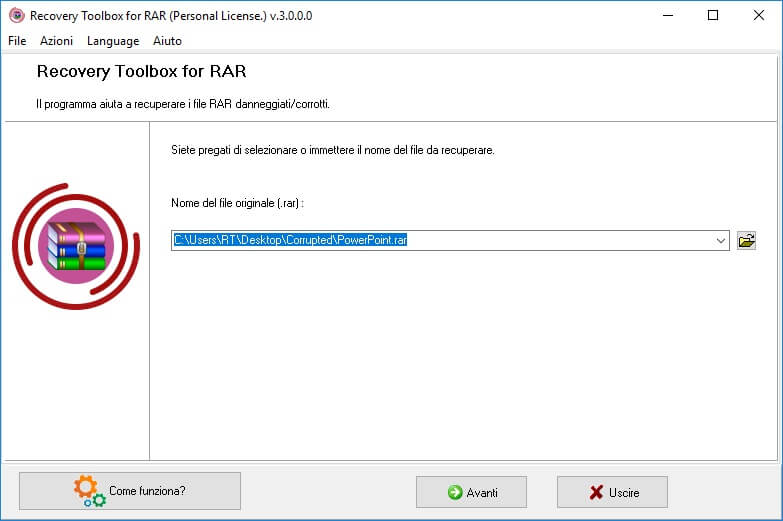This screenshot has width=783, height=521.
Task: Click the WinRAR books logo image
Action: tap(76, 245)
